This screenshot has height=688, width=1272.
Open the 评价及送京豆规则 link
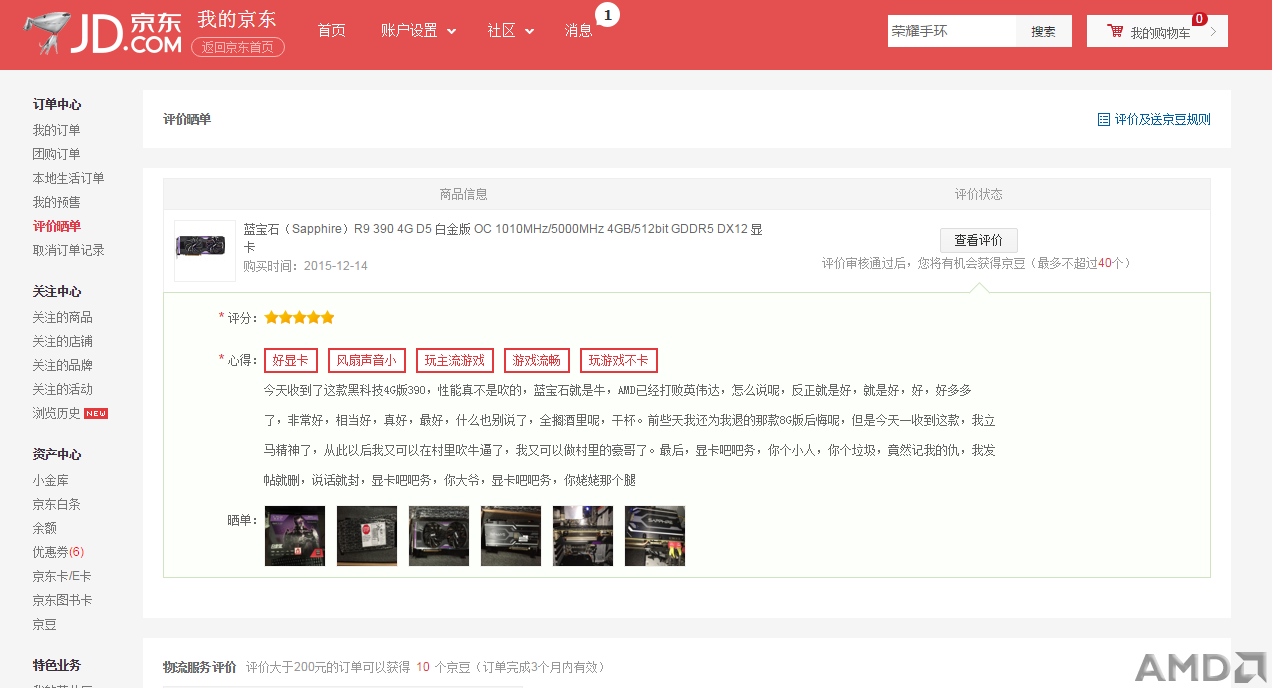[1162, 120]
